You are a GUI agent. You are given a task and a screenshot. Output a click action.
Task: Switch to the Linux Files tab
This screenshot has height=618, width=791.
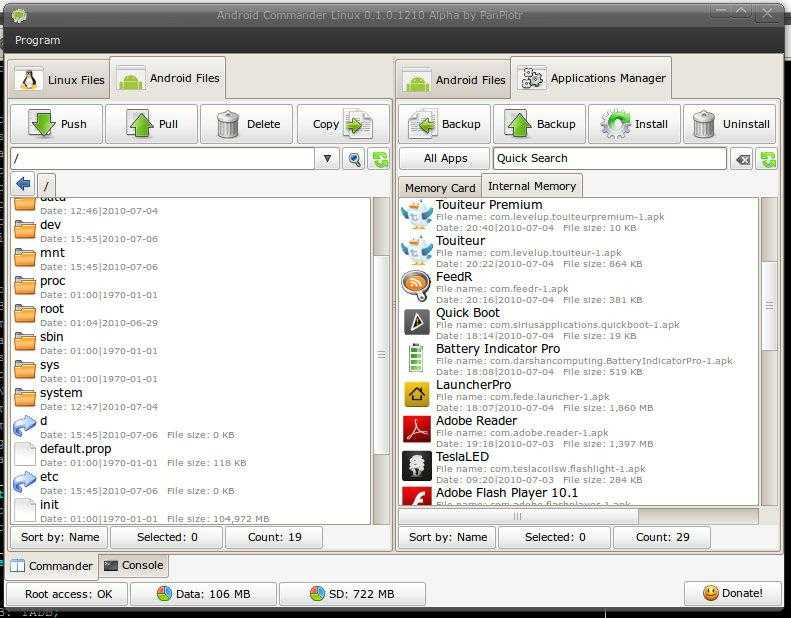pyautogui.click(x=60, y=80)
